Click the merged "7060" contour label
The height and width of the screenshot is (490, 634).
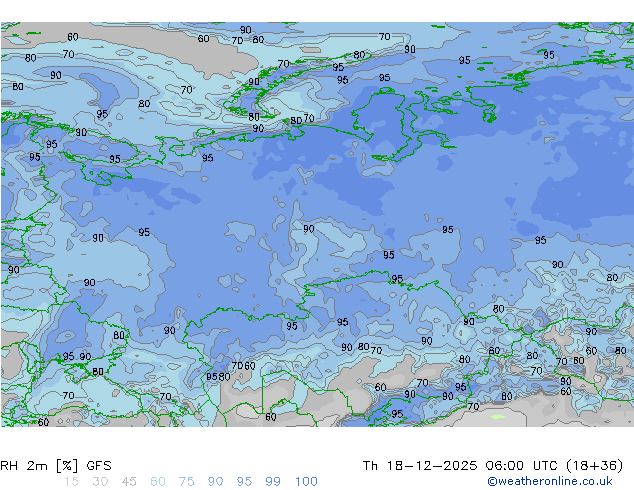[243, 366]
